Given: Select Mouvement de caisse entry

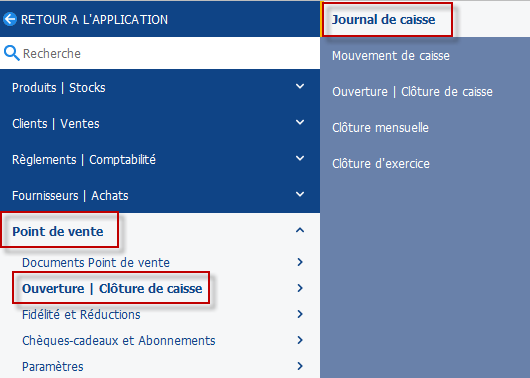Looking at the screenshot, I should tap(391, 56).
